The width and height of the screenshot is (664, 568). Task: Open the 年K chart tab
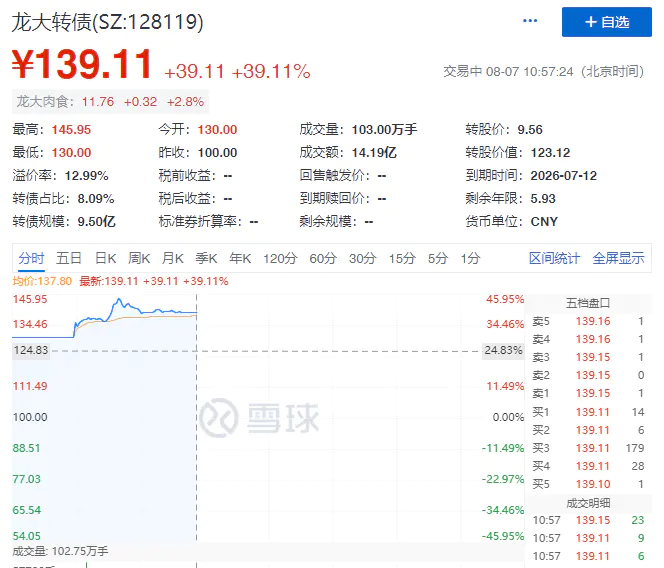(x=240, y=258)
